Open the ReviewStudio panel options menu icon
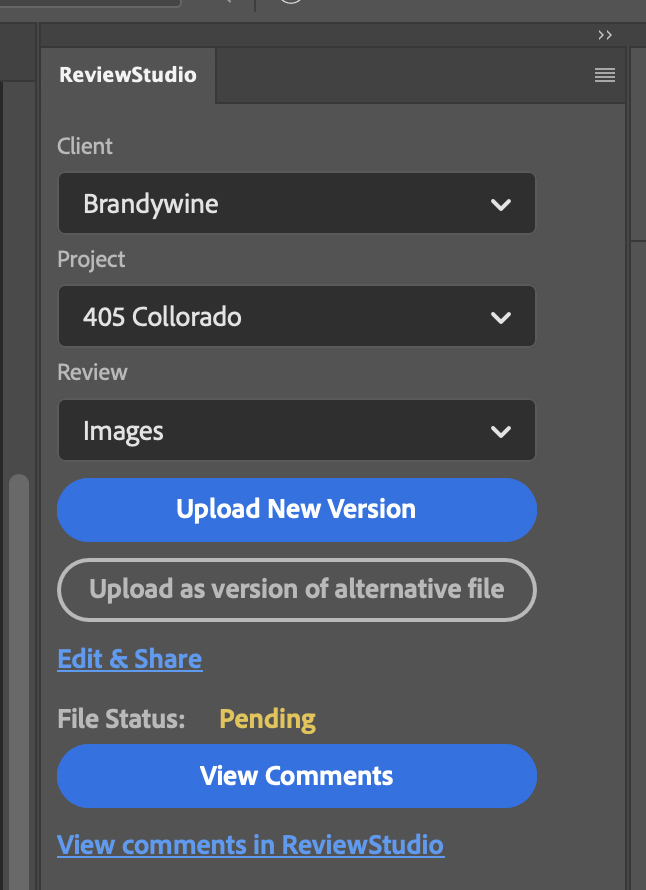The width and height of the screenshot is (646, 890). [604, 75]
